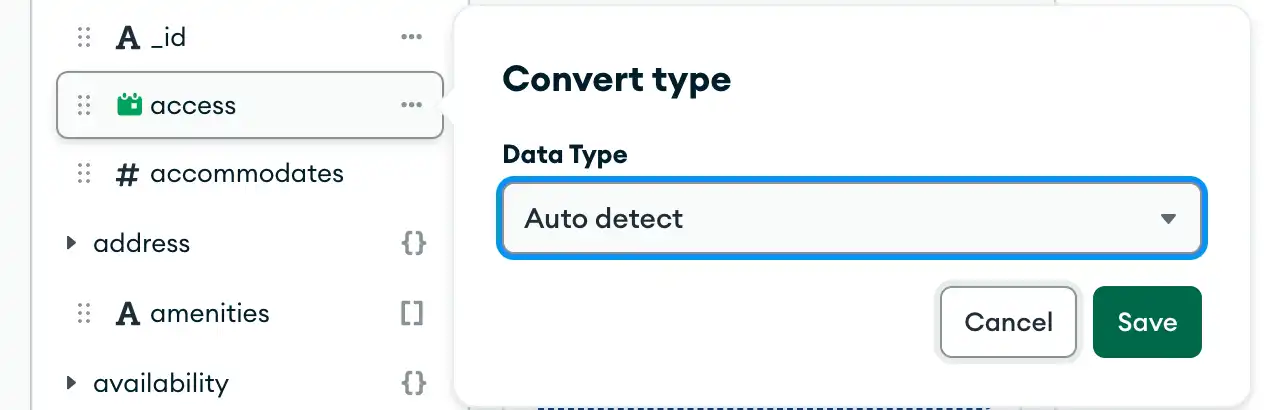Expand the availability field tree
This screenshot has width=1264, height=410.
71,382
